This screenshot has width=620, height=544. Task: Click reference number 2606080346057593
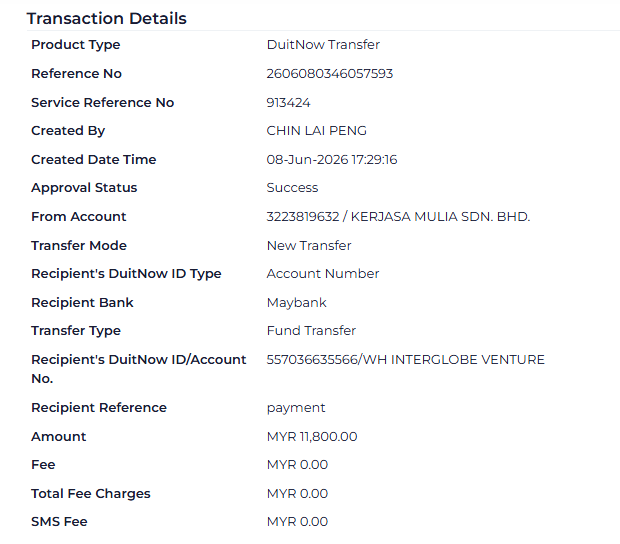tap(330, 74)
